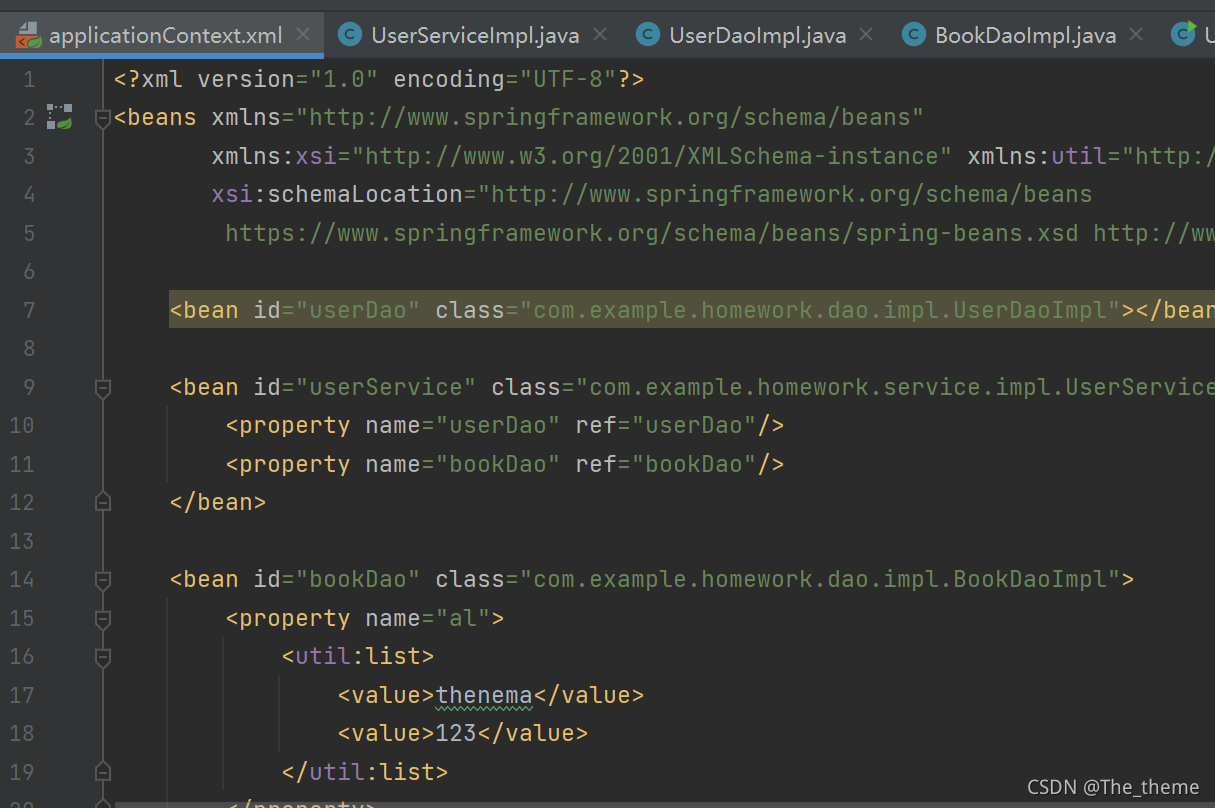Click the BookDaoImpl class path on line 14
1215x808 pixels.
(x=825, y=579)
